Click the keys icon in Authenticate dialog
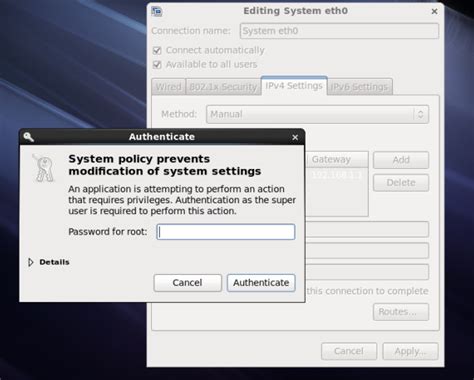Screen dimensions: 474x380 pos(44,168)
